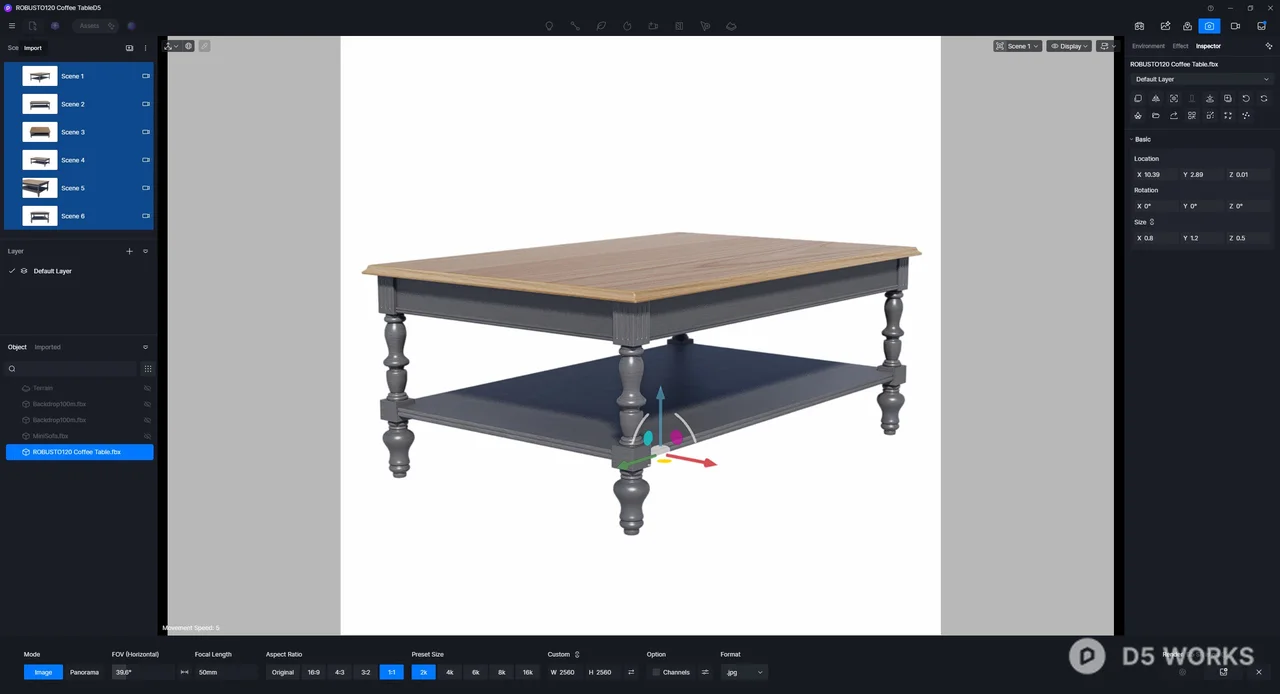The image size is (1280, 694).
Task: Open the magic wand icon in panel header
Action: pyautogui.click(x=1269, y=46)
